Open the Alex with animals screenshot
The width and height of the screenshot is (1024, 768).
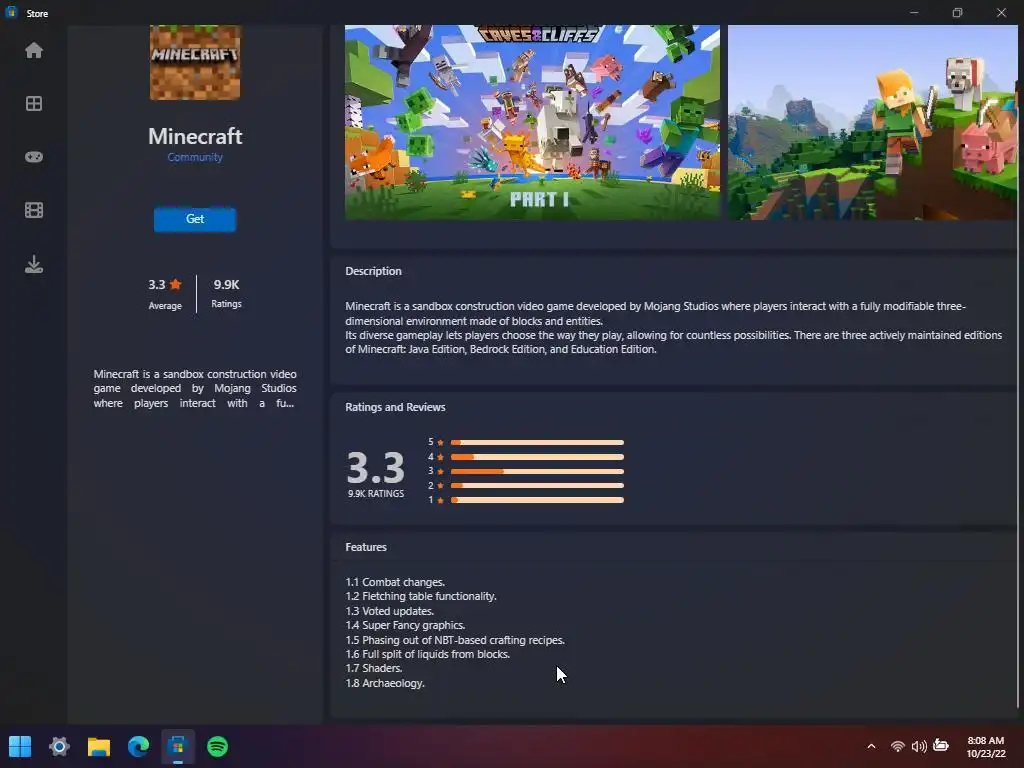tap(872, 122)
